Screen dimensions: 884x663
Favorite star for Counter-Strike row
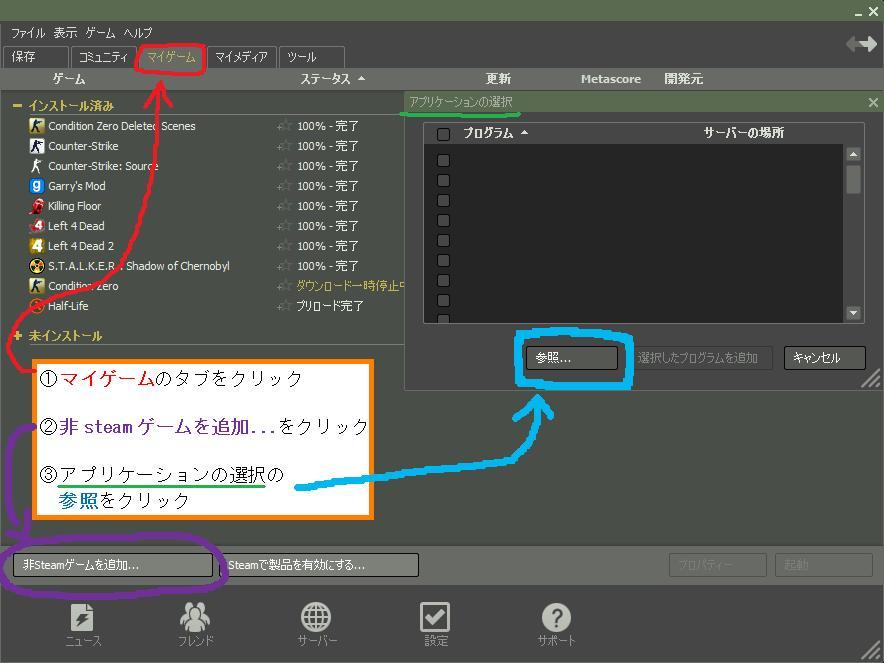pyautogui.click(x=284, y=146)
